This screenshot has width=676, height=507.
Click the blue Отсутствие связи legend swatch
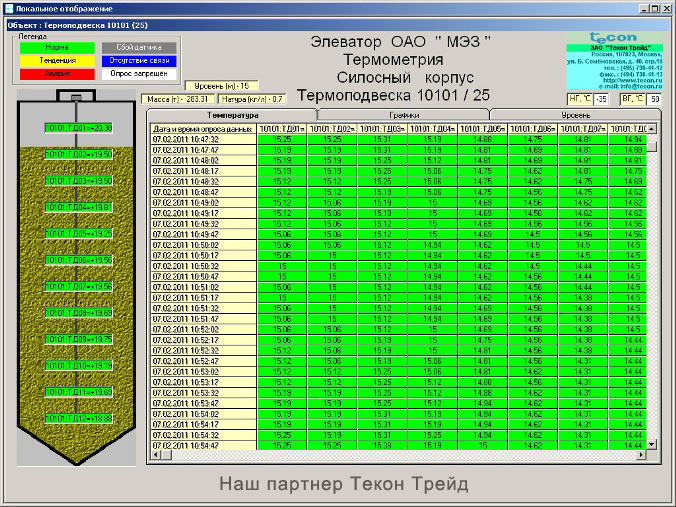pos(139,61)
